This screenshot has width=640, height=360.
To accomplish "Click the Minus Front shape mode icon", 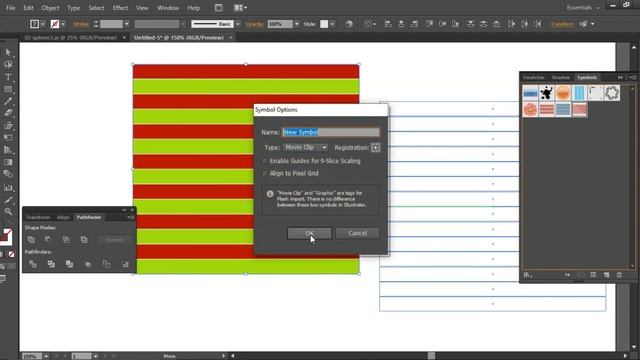I will pyautogui.click(x=49, y=240).
